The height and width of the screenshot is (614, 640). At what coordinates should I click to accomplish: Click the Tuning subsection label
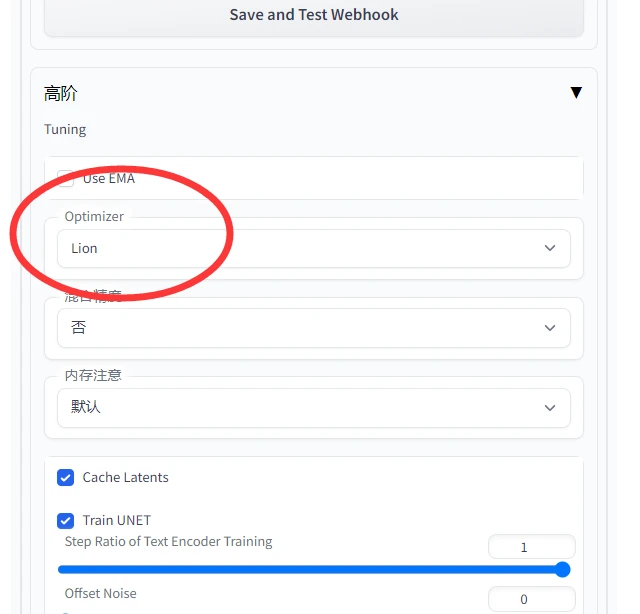pyautogui.click(x=65, y=129)
